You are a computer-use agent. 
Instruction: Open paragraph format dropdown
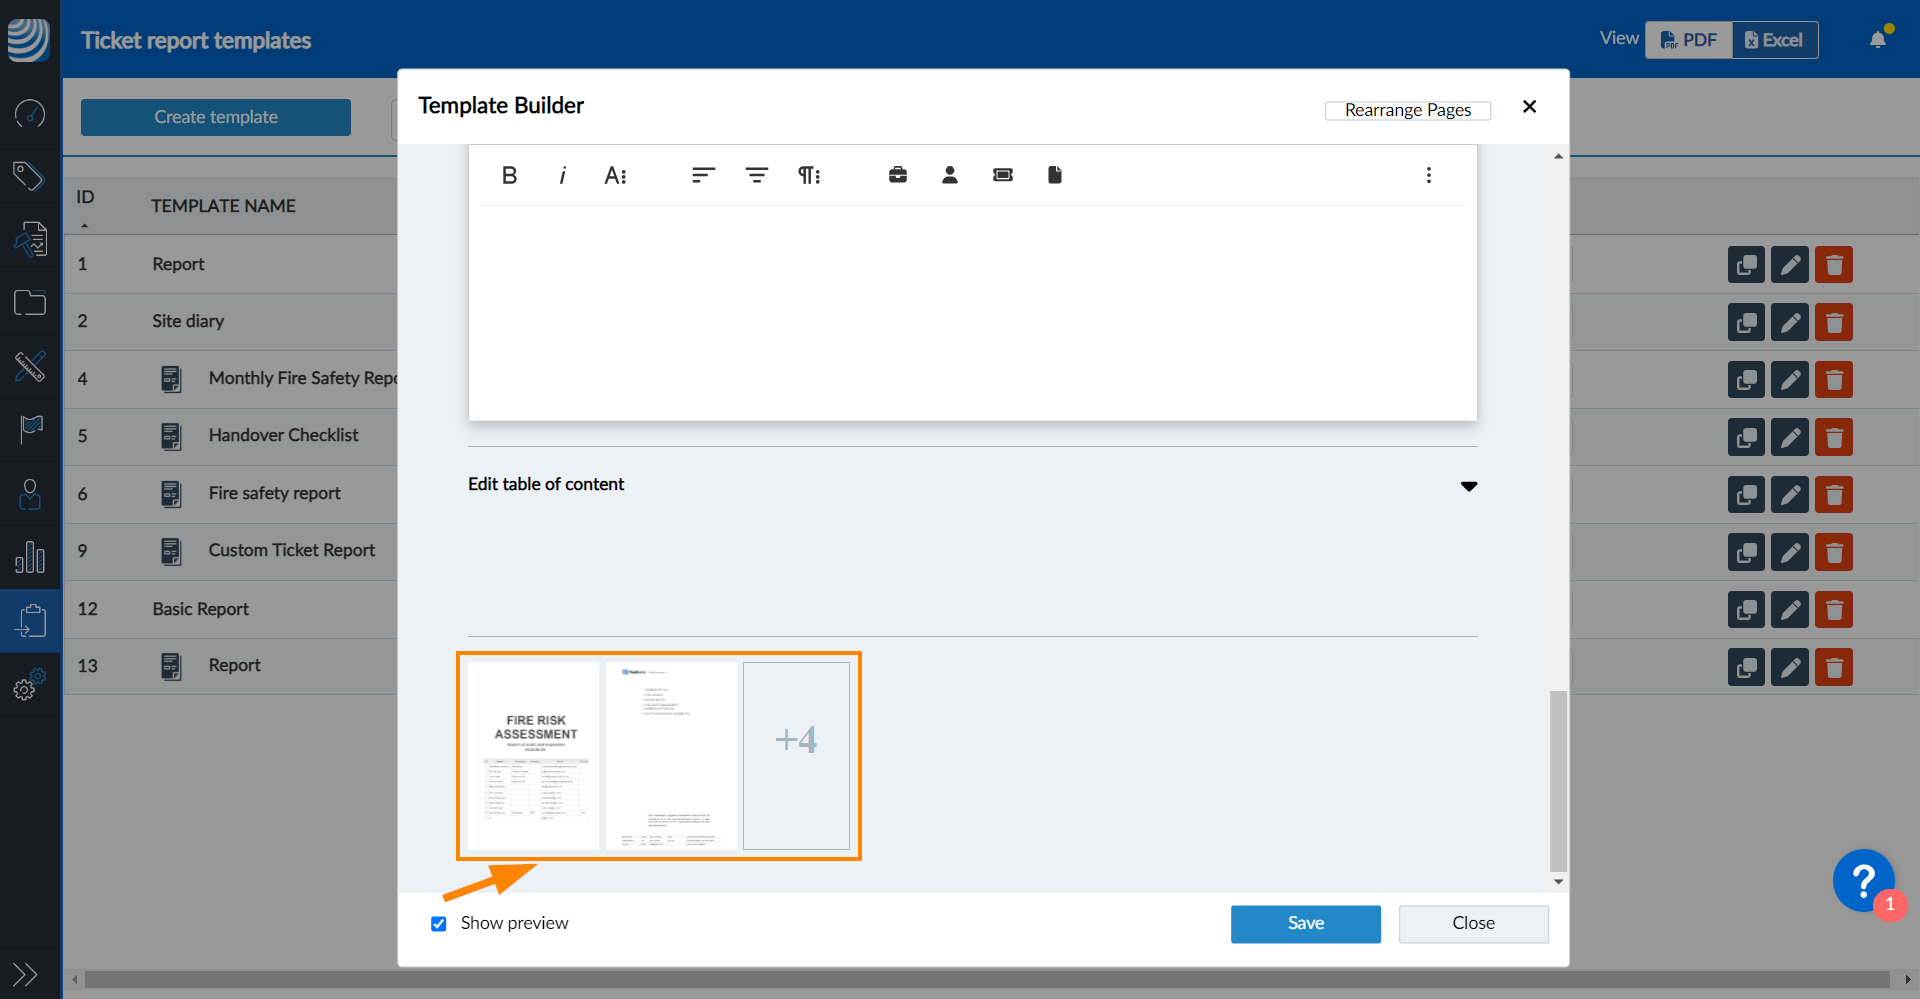[x=809, y=176]
